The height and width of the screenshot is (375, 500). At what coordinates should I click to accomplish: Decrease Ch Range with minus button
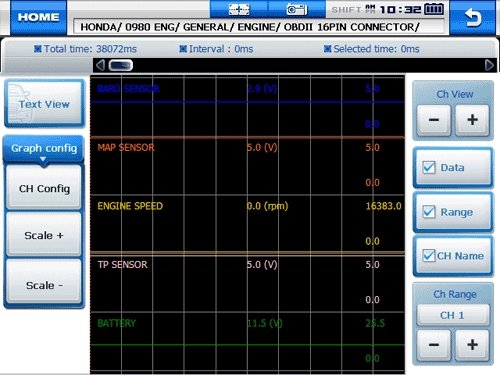[434, 345]
